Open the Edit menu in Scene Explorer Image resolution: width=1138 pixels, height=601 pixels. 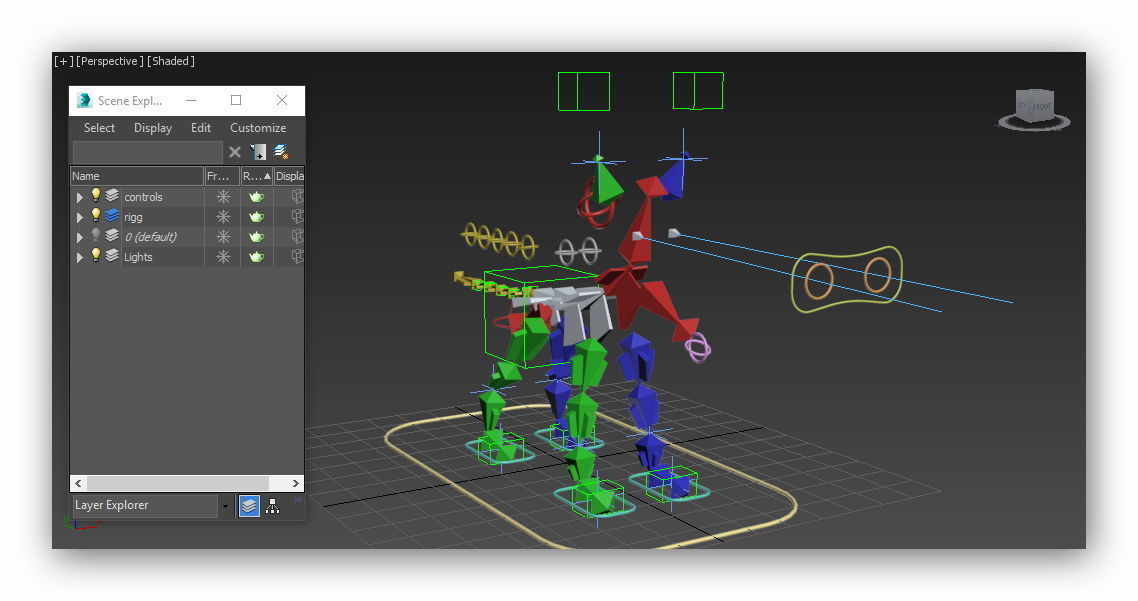201,128
